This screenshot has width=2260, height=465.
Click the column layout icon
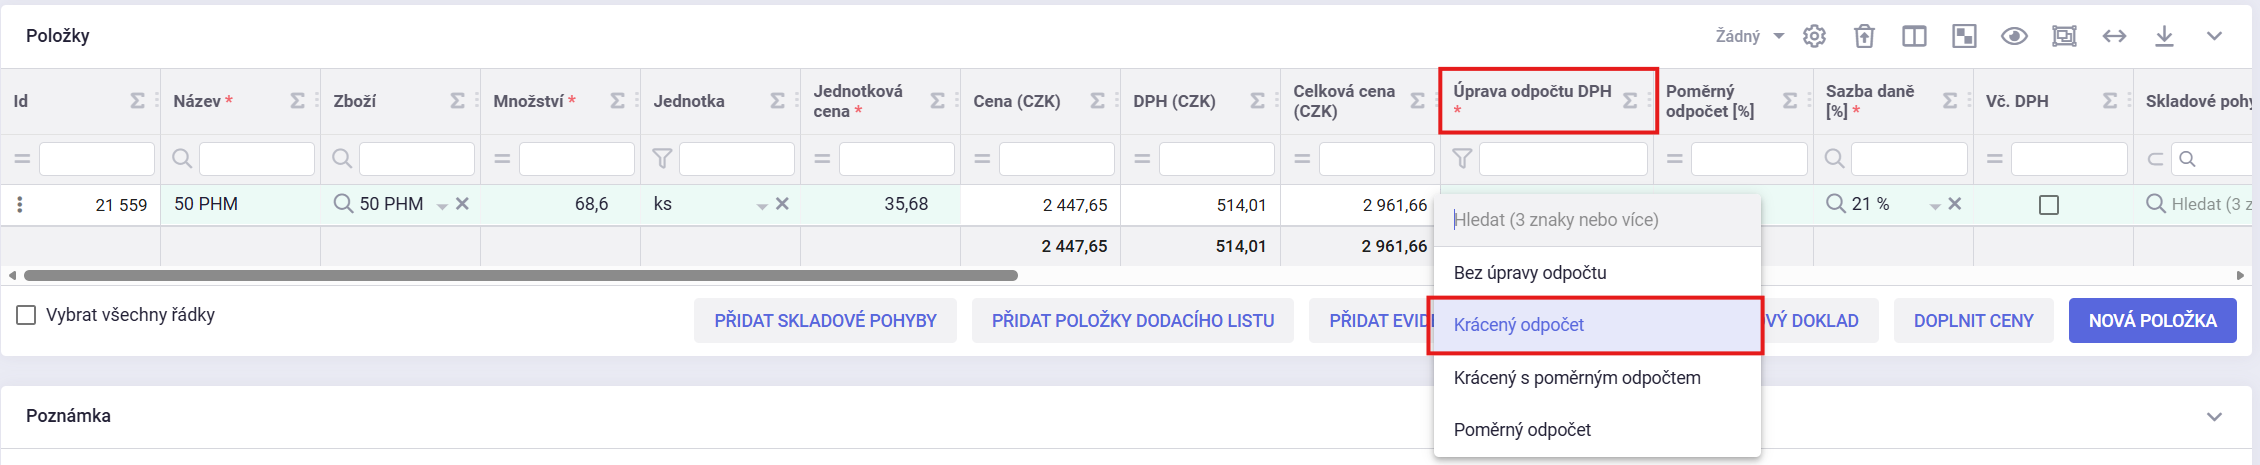[1914, 36]
